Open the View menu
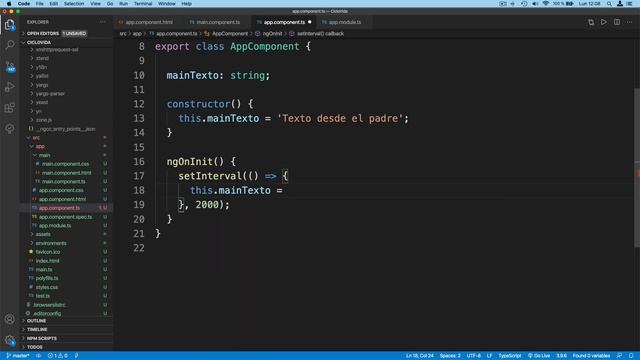The image size is (640, 360). click(95, 4)
